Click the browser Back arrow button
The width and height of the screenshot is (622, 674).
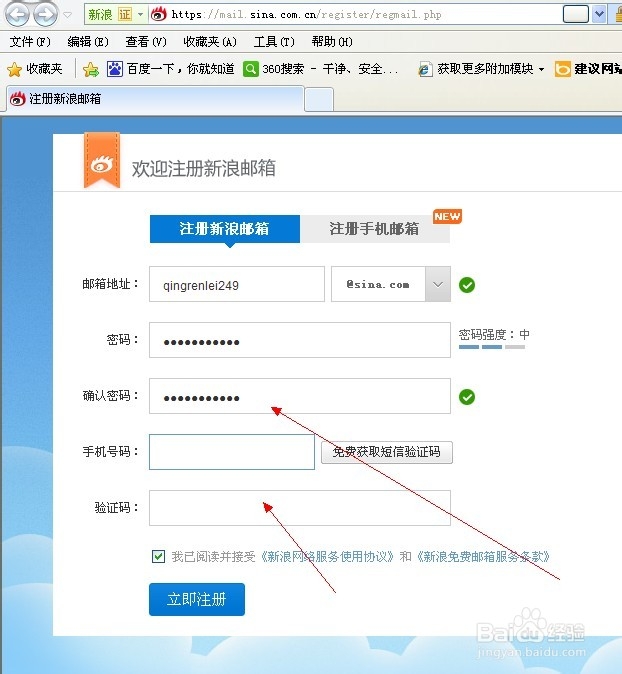[x=17, y=15]
